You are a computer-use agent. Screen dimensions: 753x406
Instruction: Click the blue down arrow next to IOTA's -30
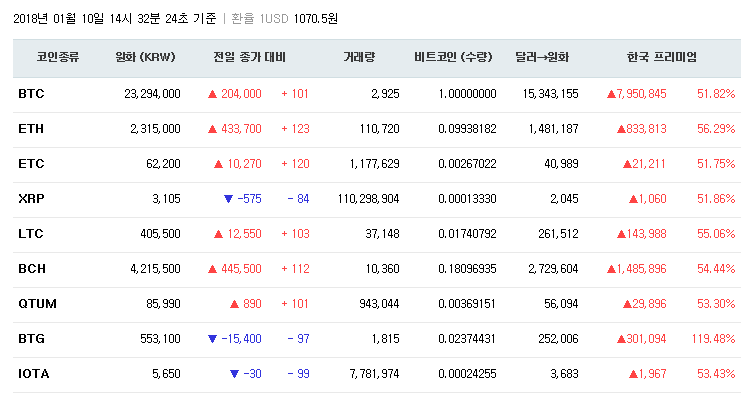[234, 374]
